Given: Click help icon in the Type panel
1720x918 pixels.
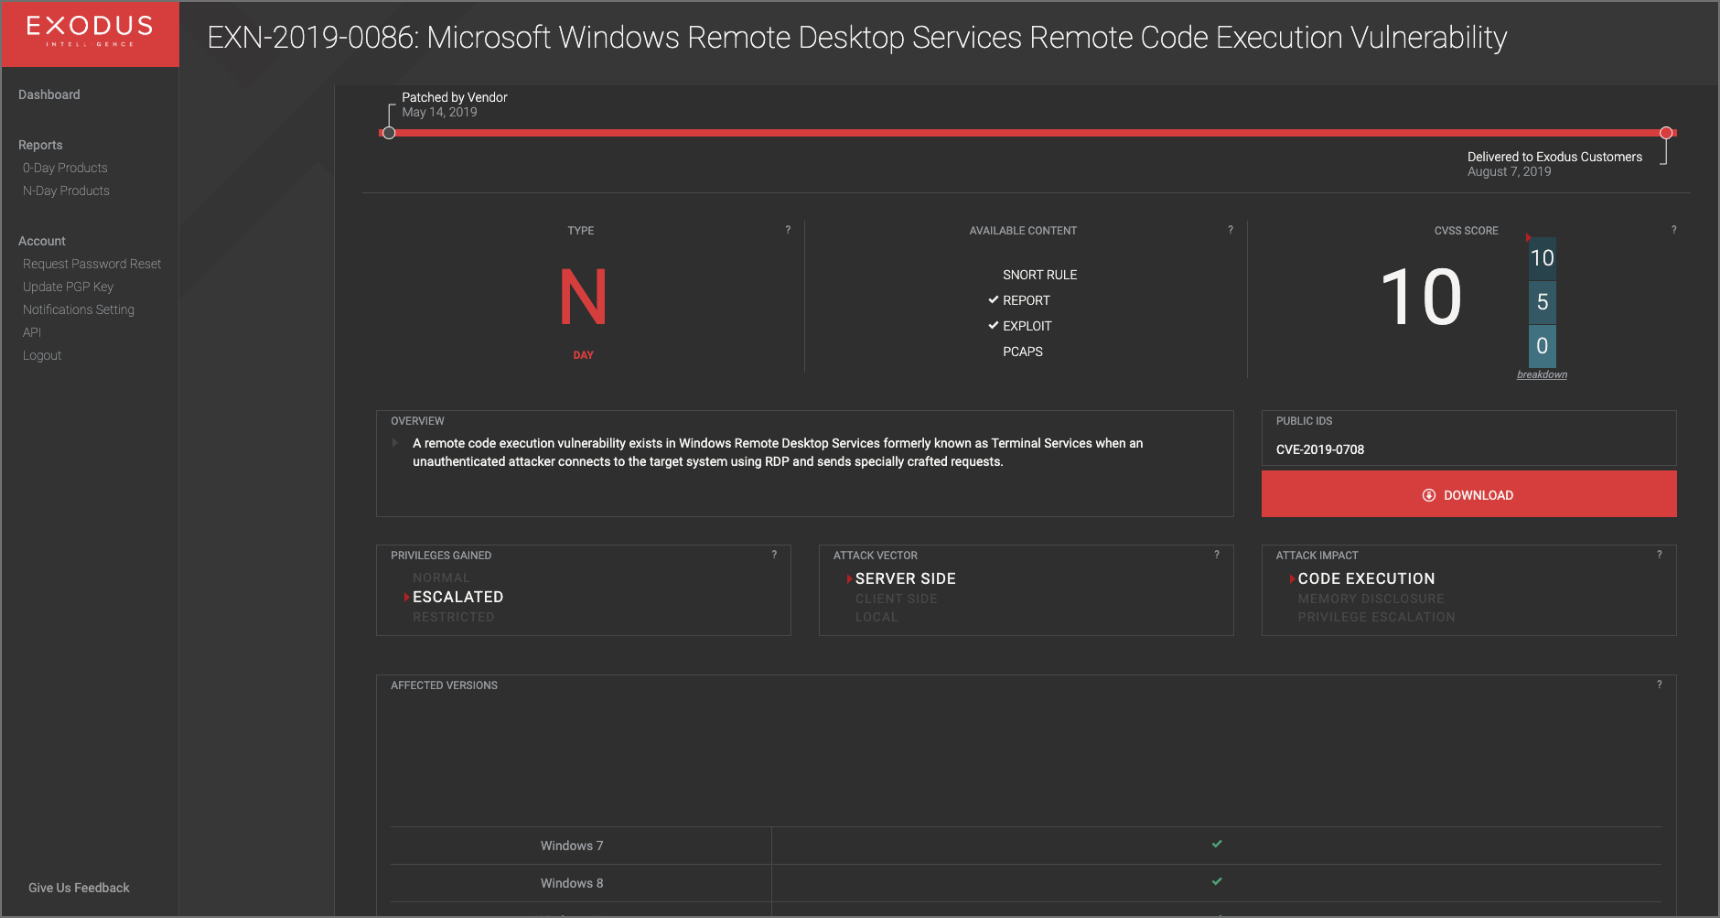Looking at the screenshot, I should pyautogui.click(x=788, y=230).
